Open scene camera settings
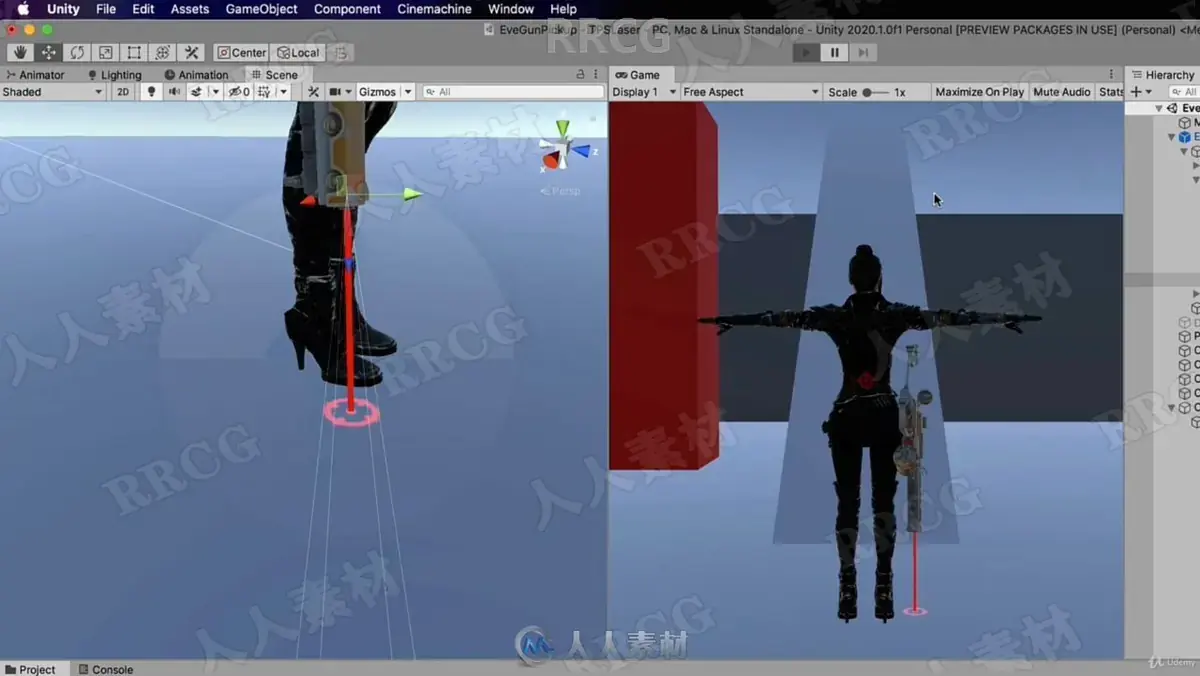The width and height of the screenshot is (1200, 676). click(340, 91)
